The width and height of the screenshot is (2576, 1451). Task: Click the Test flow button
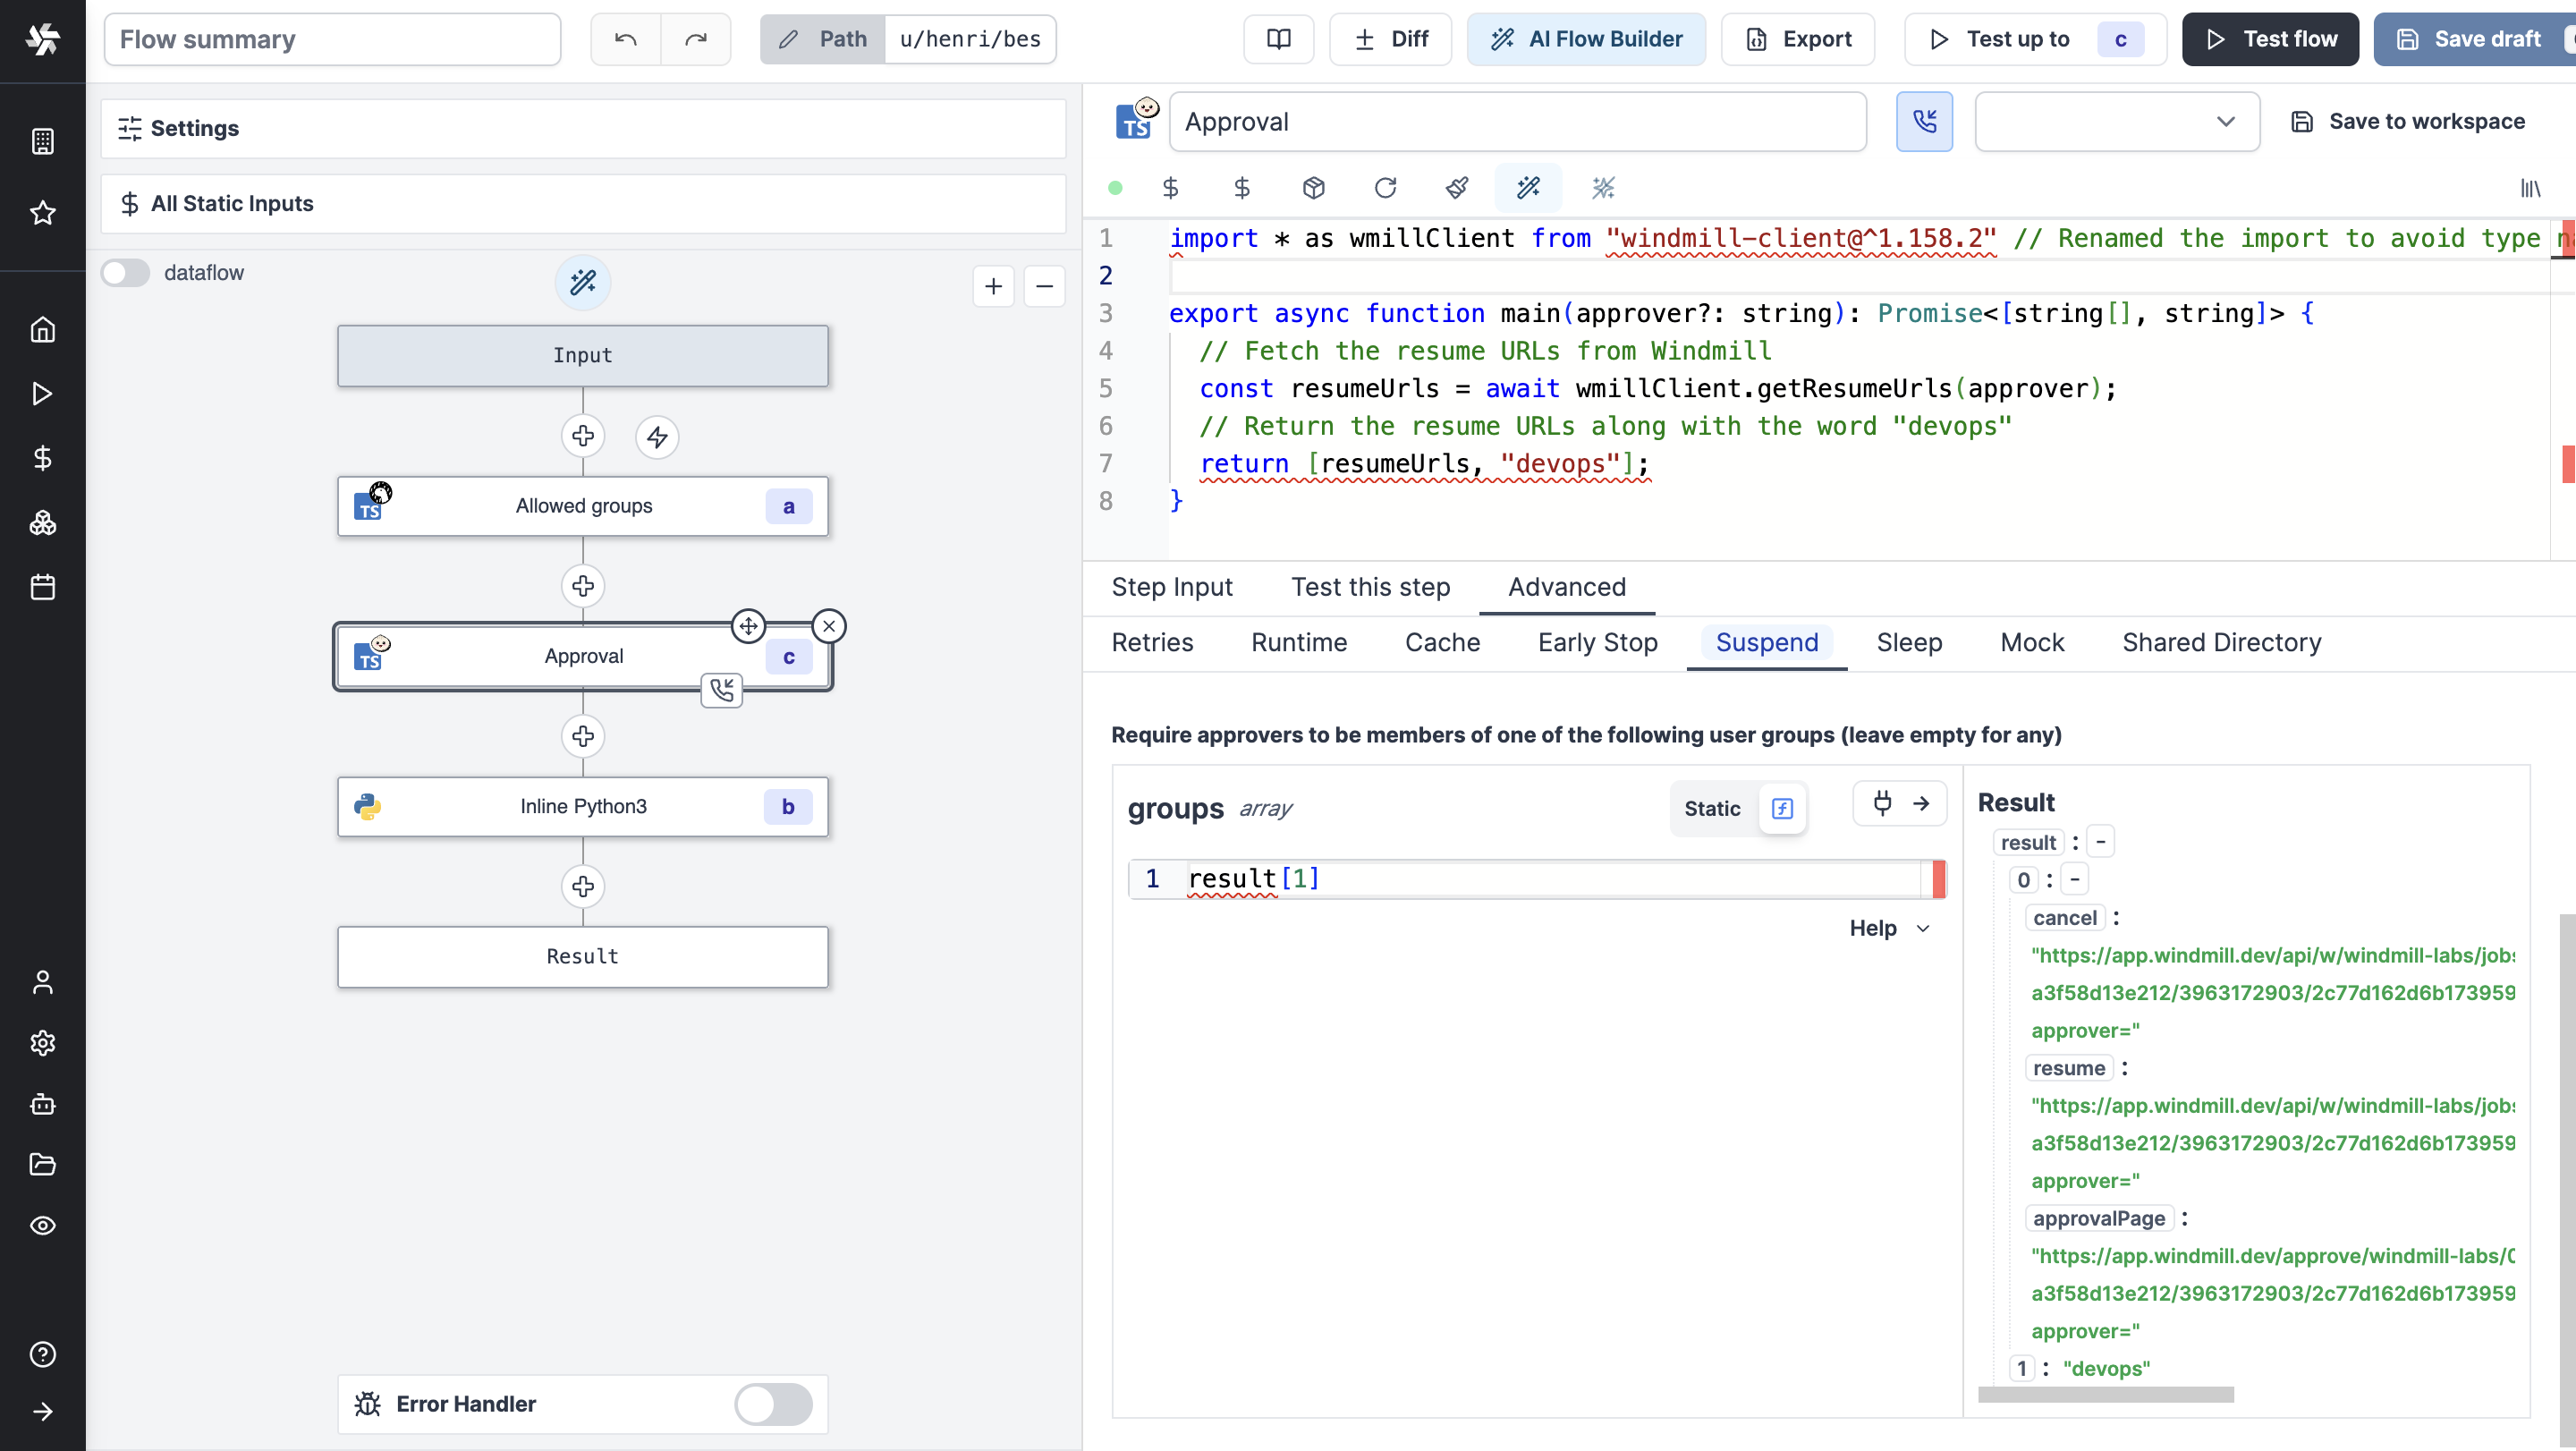(x=2270, y=39)
